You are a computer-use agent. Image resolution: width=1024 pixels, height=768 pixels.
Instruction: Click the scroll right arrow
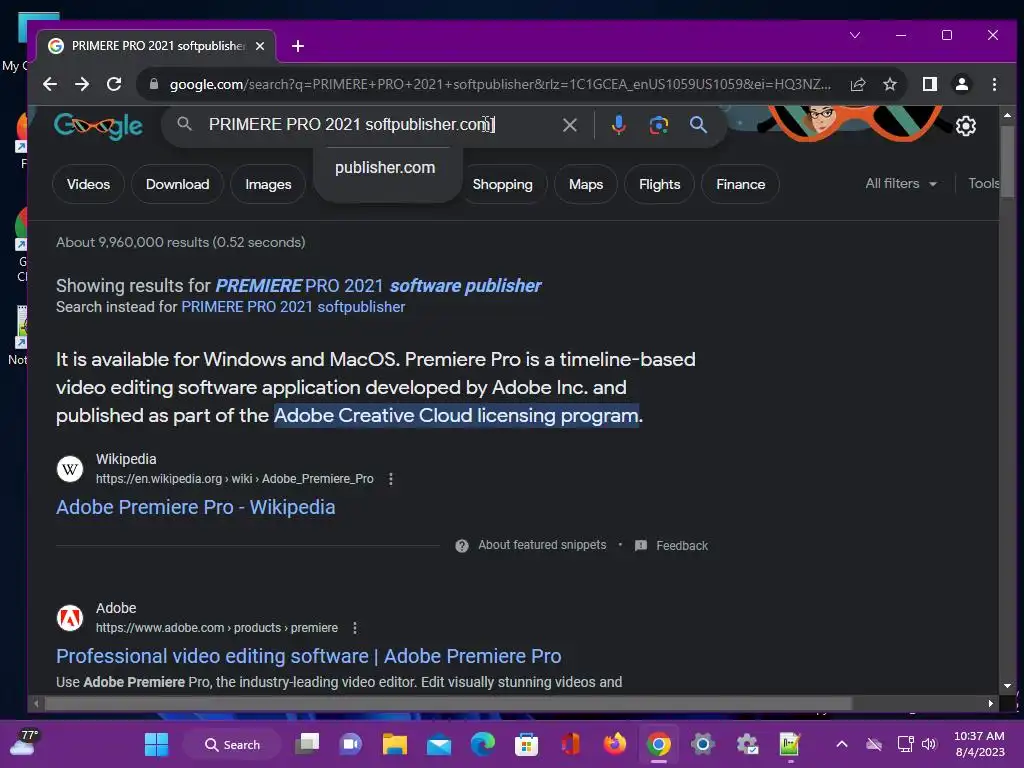[991, 703]
